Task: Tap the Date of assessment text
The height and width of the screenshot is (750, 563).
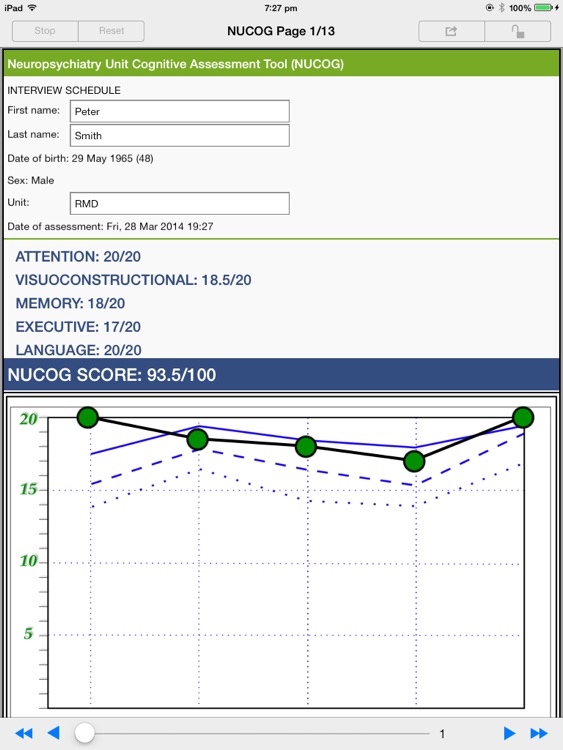Action: pos(110,226)
